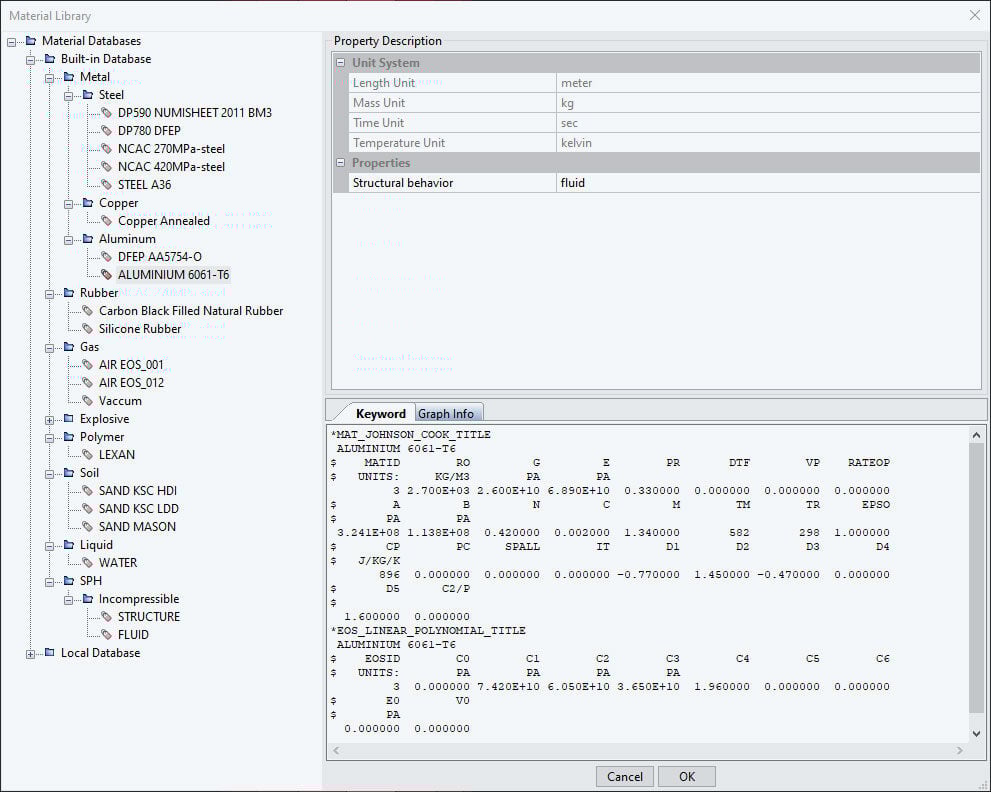The image size is (991, 792).
Task: Select the FLUID material icon under SPH
Action: point(106,634)
